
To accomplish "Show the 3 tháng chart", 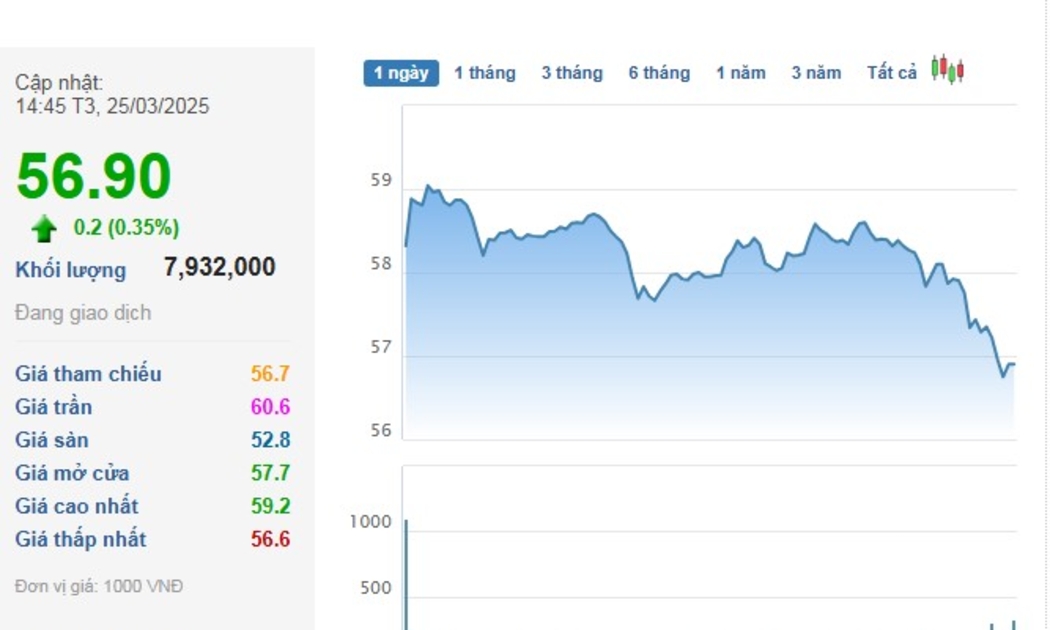I will click(x=572, y=73).
